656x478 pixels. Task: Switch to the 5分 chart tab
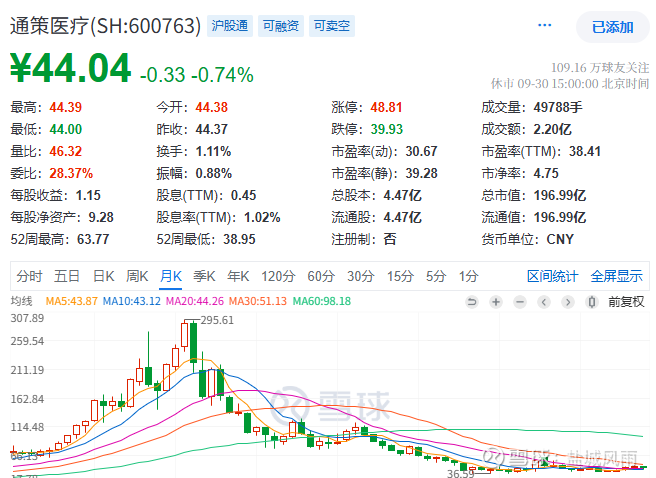point(436,276)
